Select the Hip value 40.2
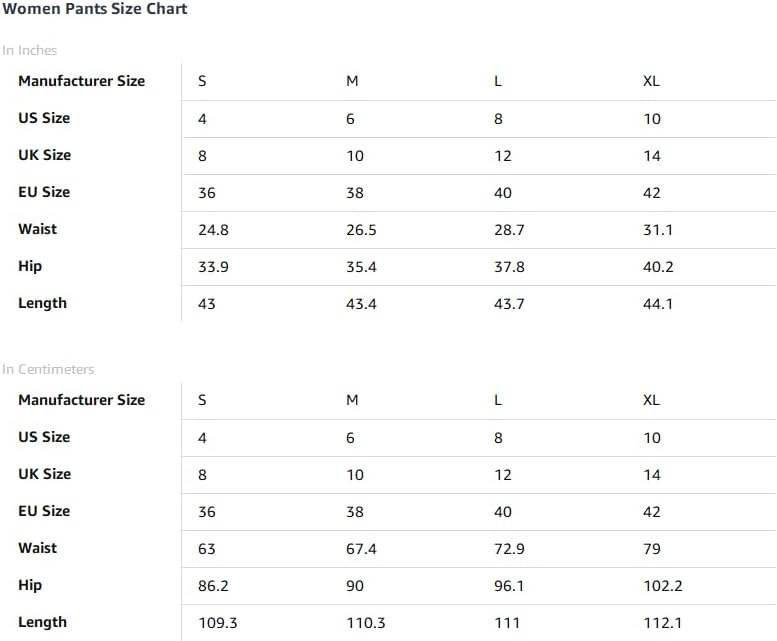 pyautogui.click(x=658, y=267)
